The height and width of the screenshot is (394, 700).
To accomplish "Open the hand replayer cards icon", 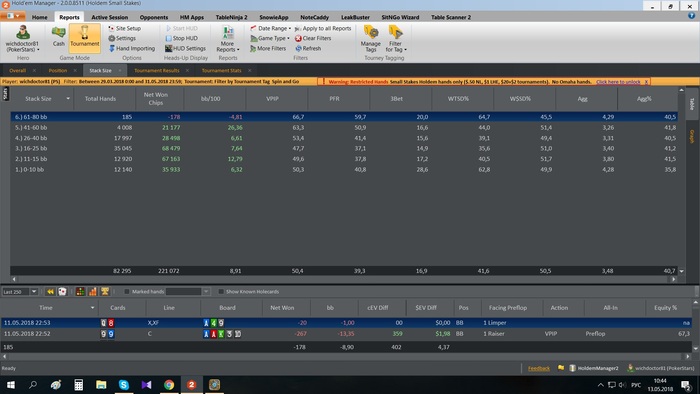I will [62, 291].
